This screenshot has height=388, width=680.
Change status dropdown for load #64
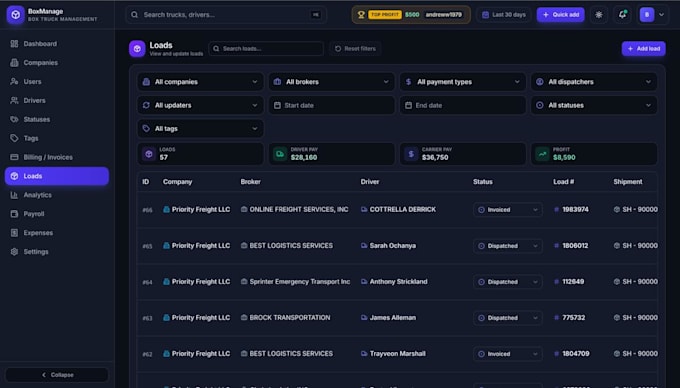coord(507,282)
